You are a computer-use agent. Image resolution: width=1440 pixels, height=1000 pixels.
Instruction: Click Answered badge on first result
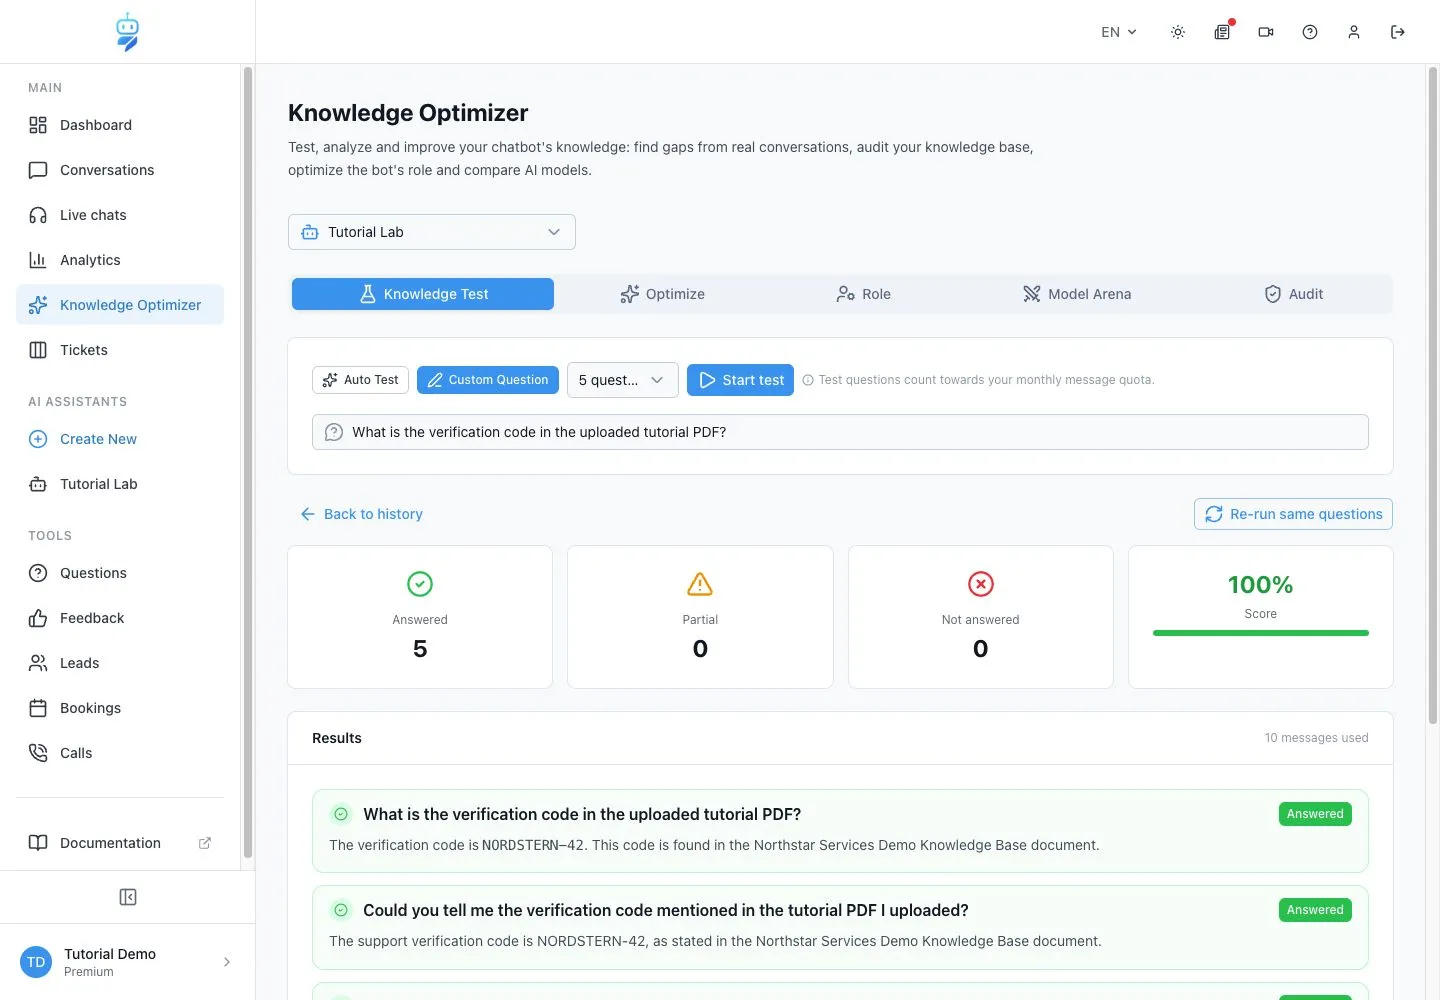pos(1315,814)
